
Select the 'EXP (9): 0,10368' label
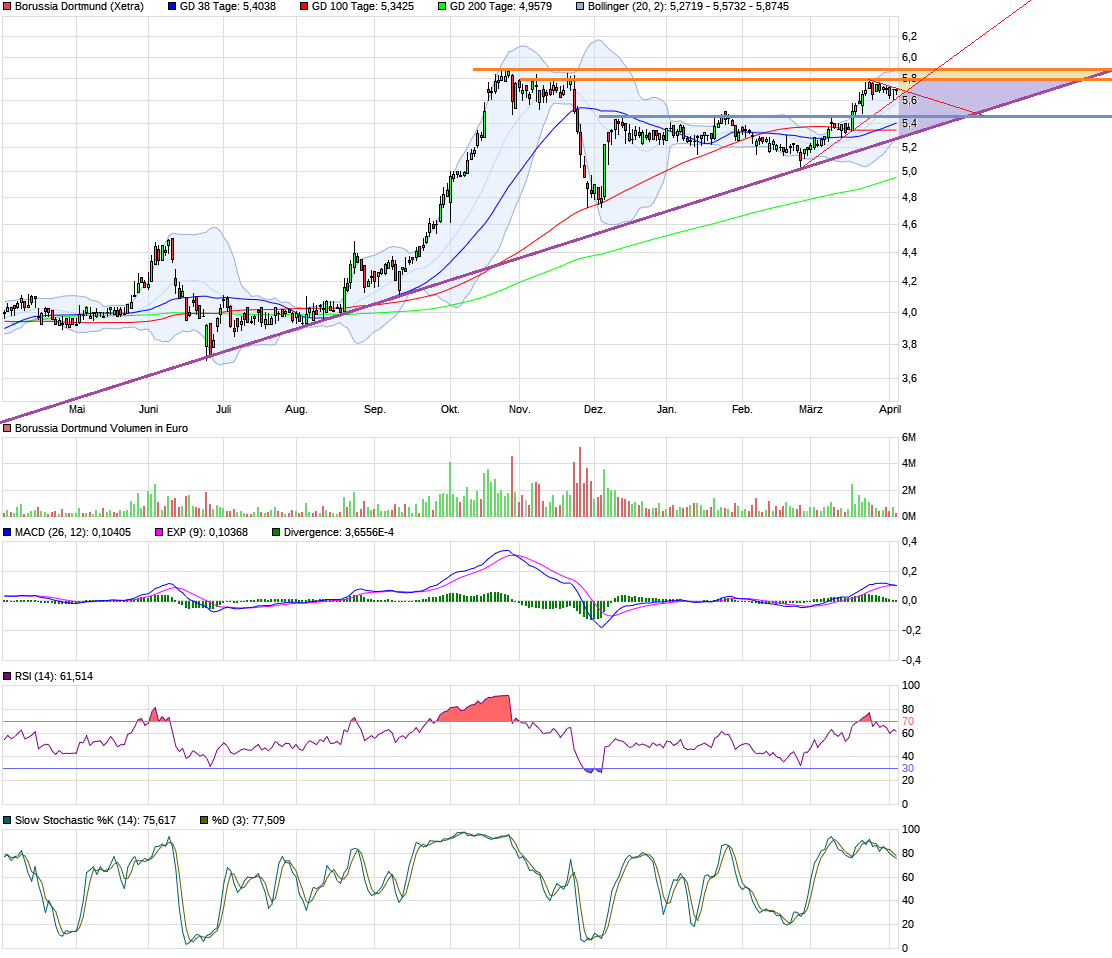207,532
